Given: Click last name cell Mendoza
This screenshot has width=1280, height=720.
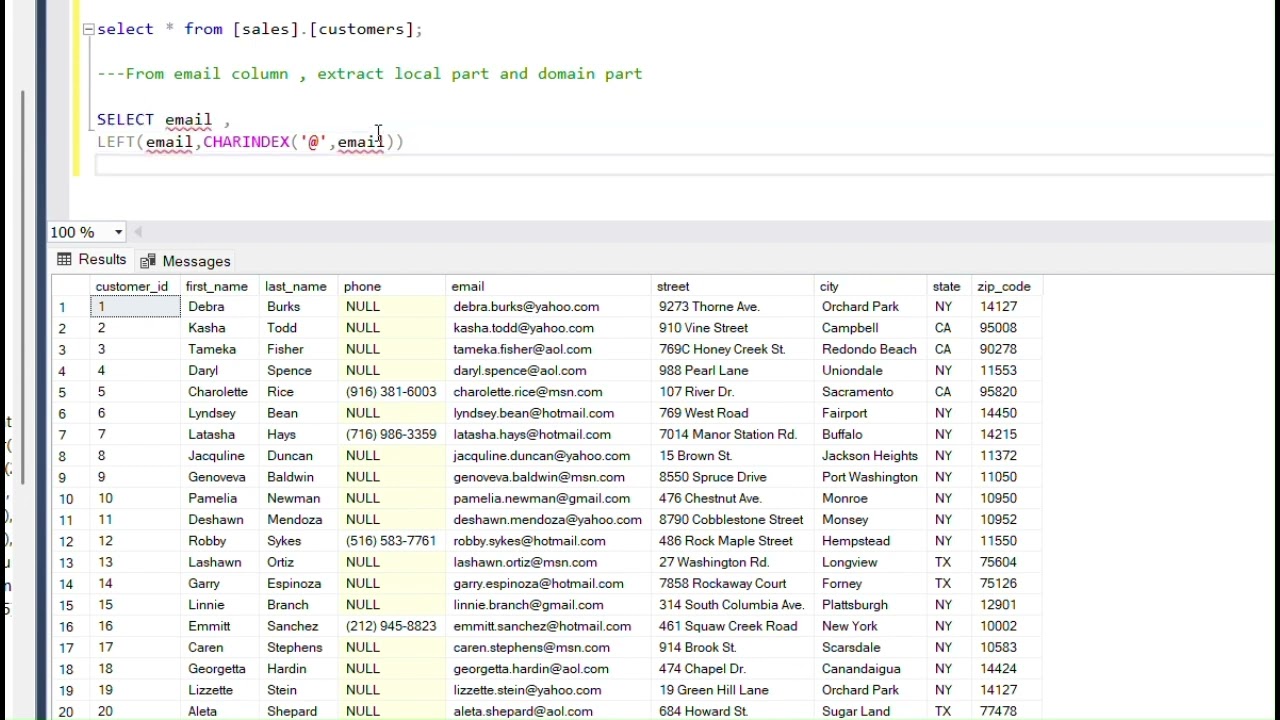Looking at the screenshot, I should pyautogui.click(x=299, y=520).
